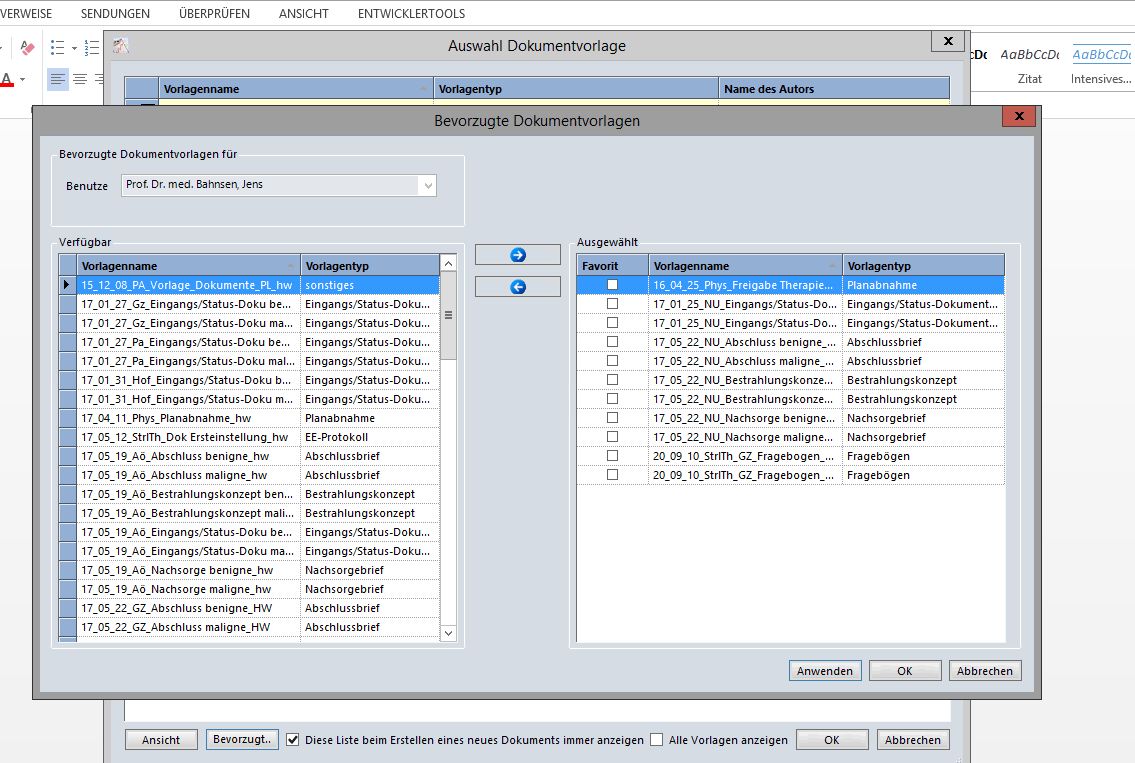Uncheck 'Diese Liste beim Erstellen' checkbox

tap(293, 740)
